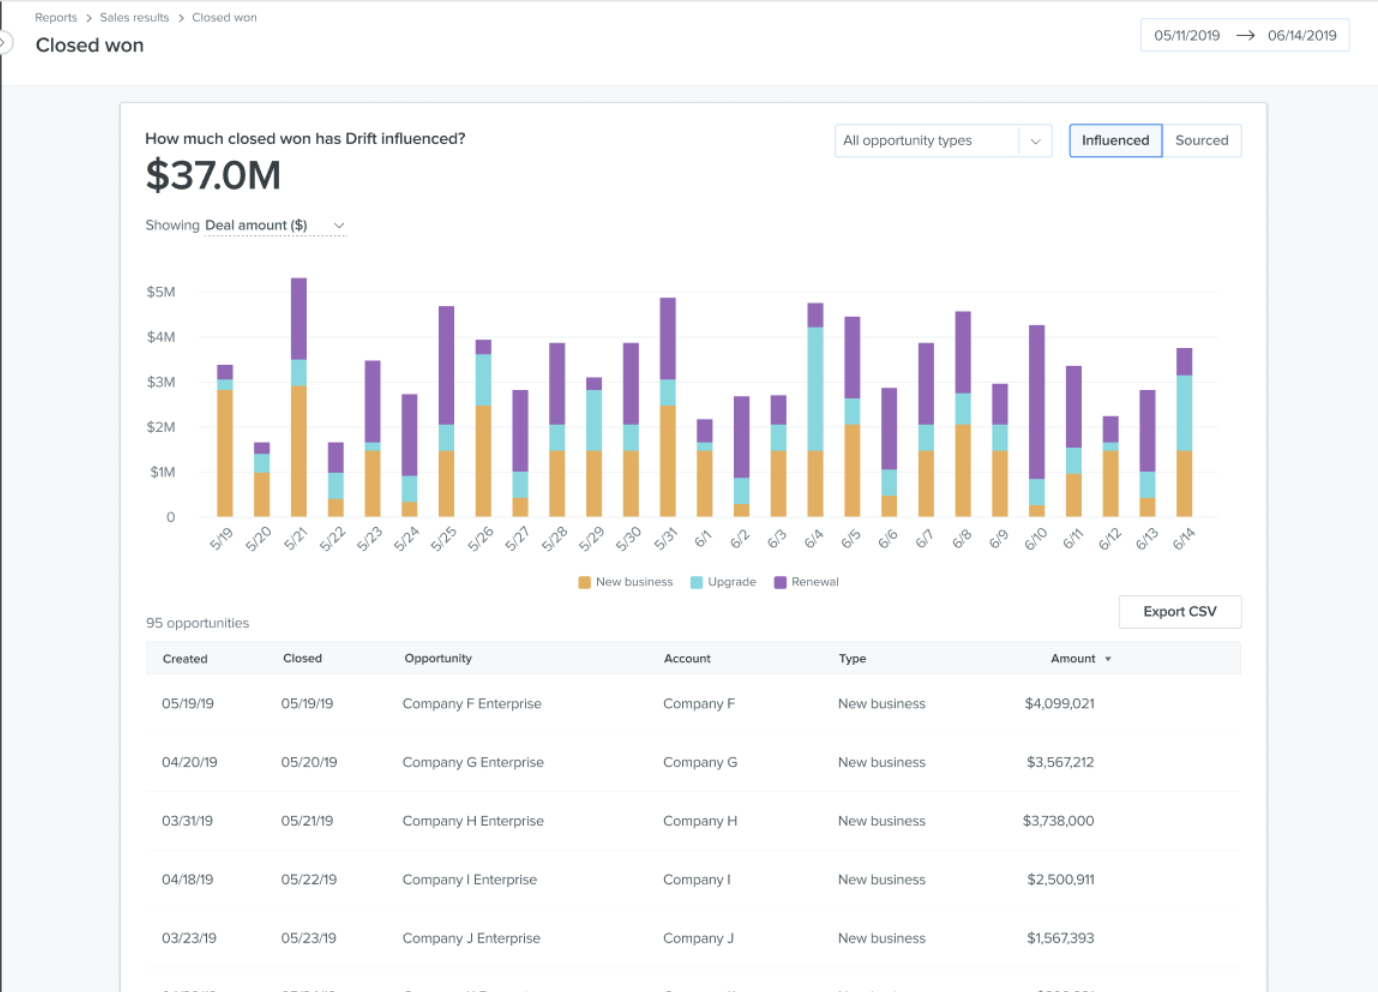Image resolution: width=1378 pixels, height=992 pixels.
Task: Open Company J Enterprise opportunity
Action: [471, 939]
